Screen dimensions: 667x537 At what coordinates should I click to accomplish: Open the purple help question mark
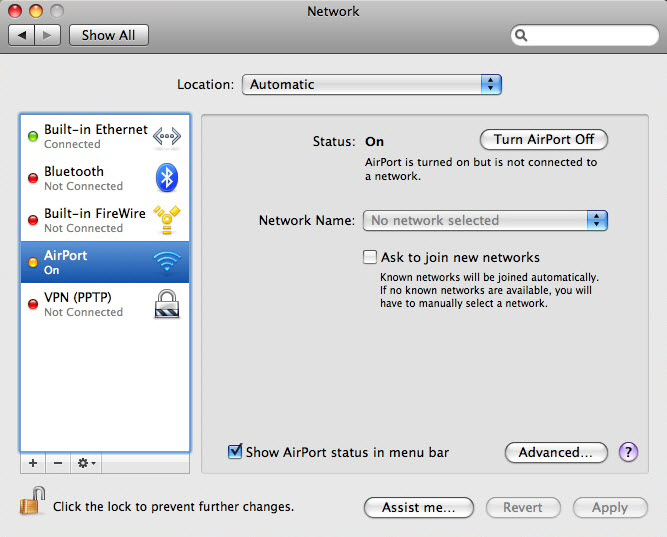[628, 452]
